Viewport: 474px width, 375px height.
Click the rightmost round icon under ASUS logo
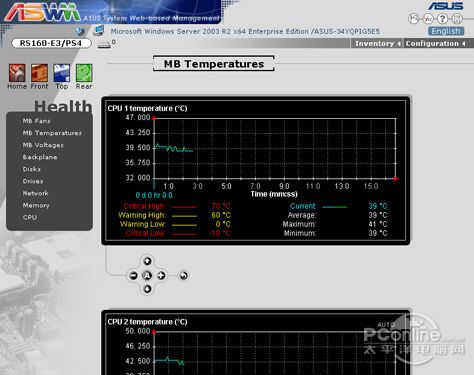point(458,19)
